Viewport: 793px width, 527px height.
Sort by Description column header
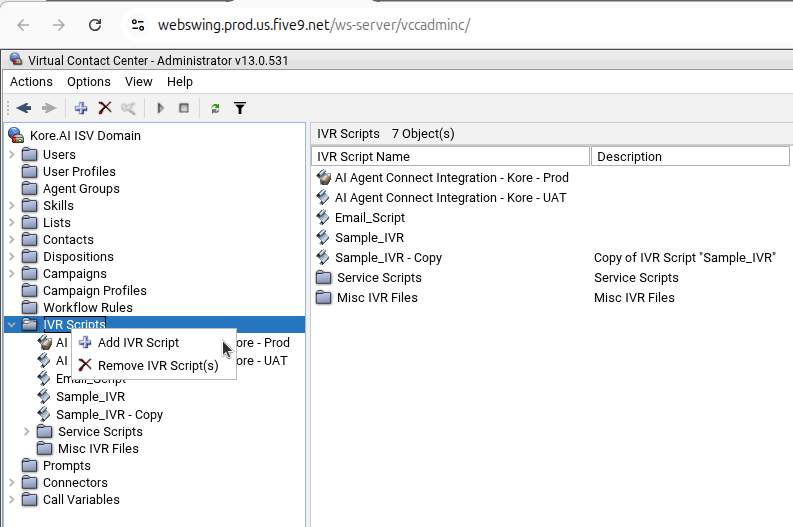point(690,156)
